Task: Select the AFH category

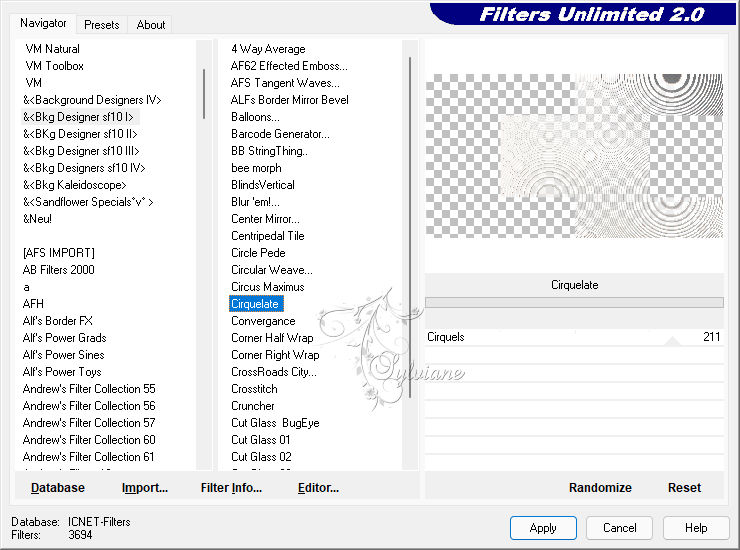Action: pos(33,304)
